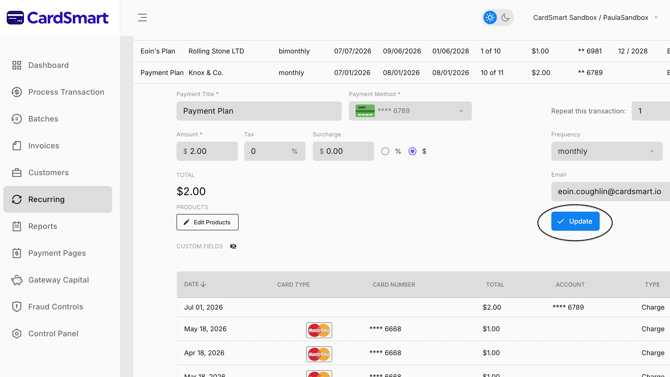Click the Payment Pages icon
Screen dimensions: 670x377
(x=17, y=253)
